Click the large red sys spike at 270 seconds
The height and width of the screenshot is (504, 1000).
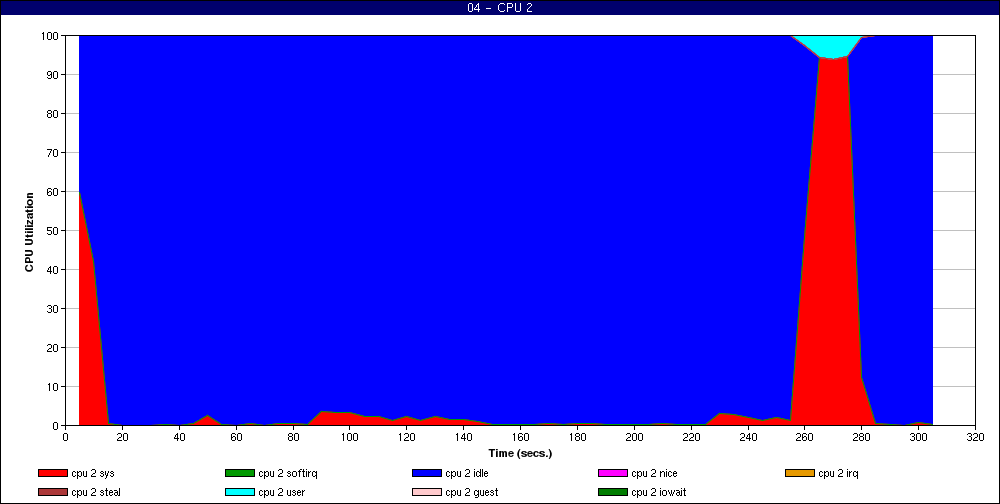coord(832,242)
